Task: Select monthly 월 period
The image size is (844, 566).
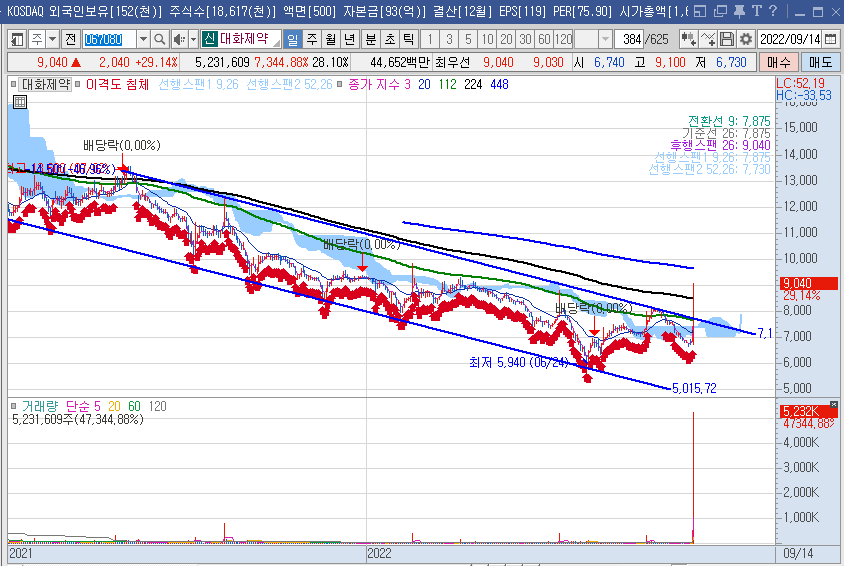Action: pyautogui.click(x=330, y=39)
